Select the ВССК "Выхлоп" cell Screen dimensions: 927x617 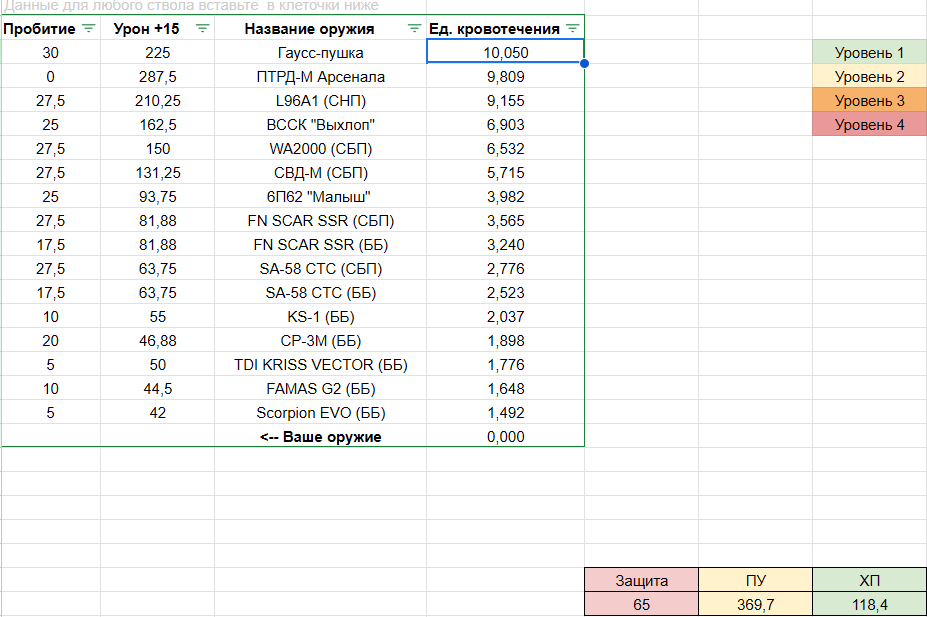(320, 125)
